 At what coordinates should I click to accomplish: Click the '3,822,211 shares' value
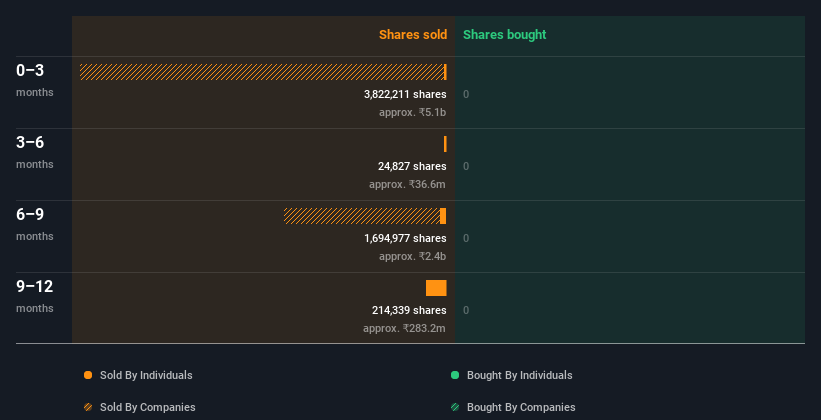[405, 94]
